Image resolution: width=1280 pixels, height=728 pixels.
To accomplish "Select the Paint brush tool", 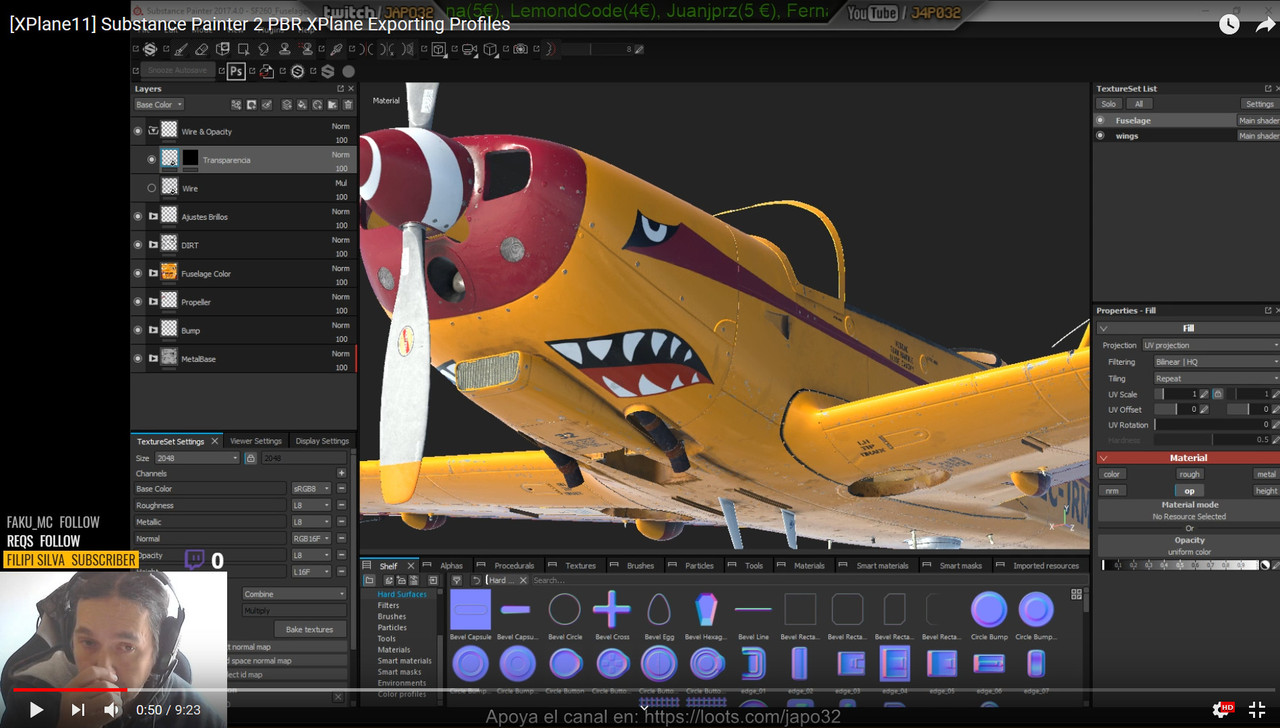I will point(181,49).
